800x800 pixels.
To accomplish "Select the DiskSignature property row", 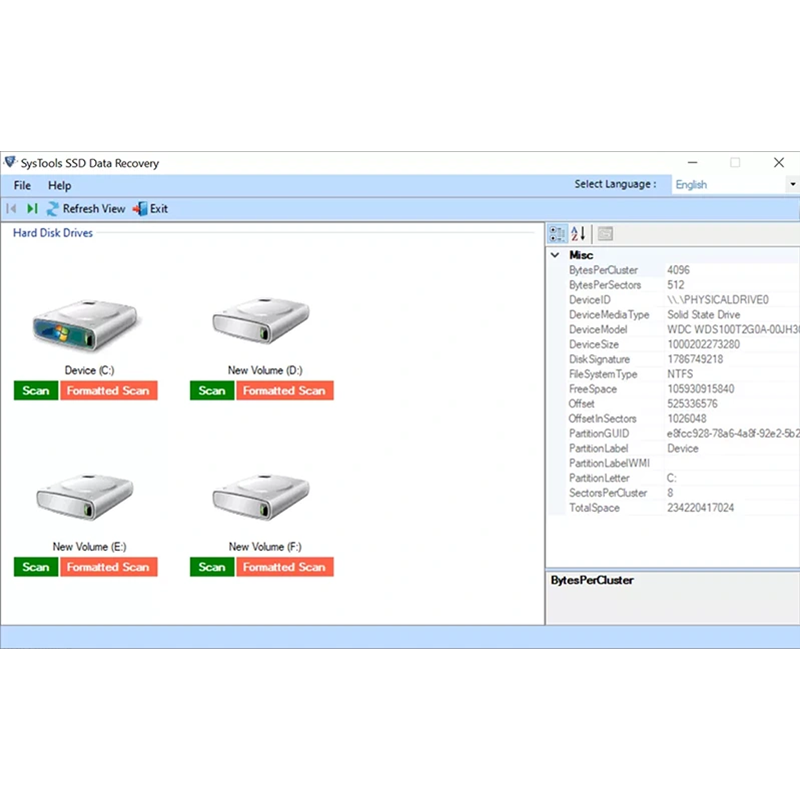I will pos(682,359).
